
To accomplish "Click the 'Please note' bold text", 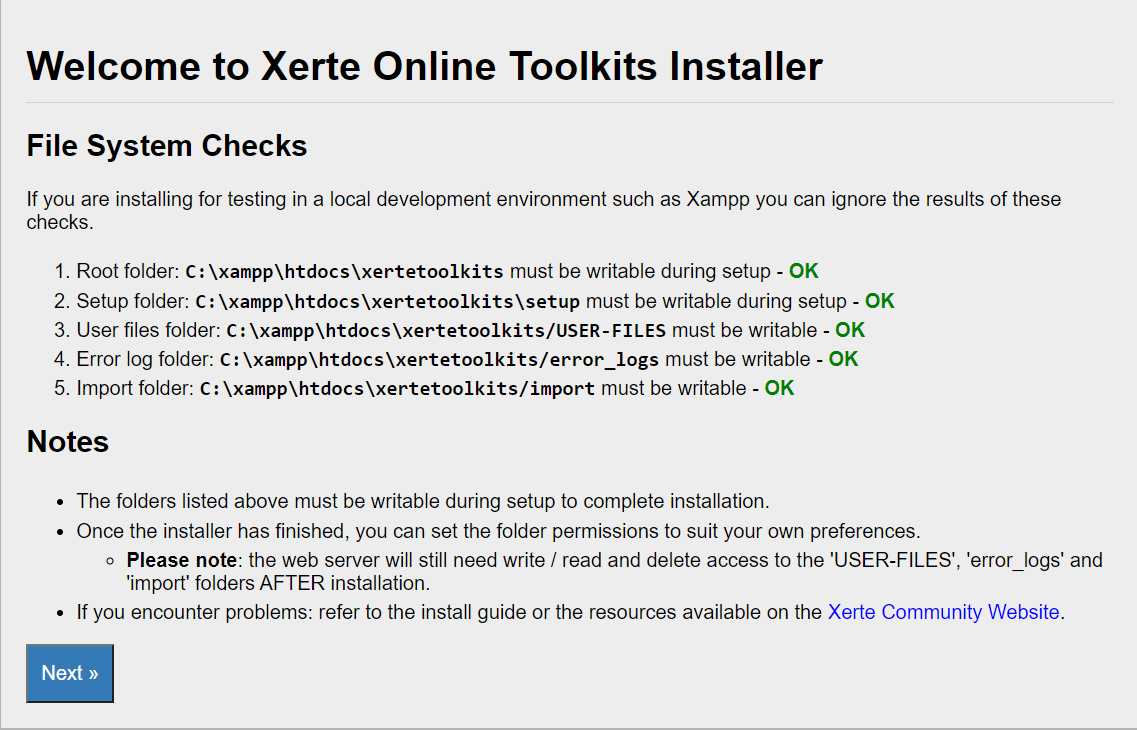I will [181, 560].
